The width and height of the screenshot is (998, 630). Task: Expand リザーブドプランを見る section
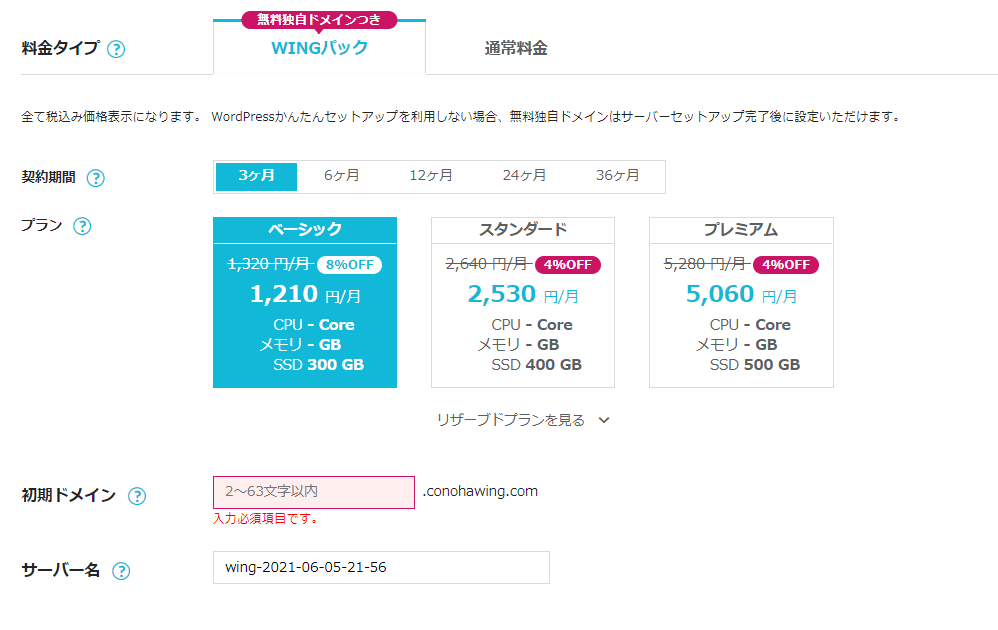[510, 420]
